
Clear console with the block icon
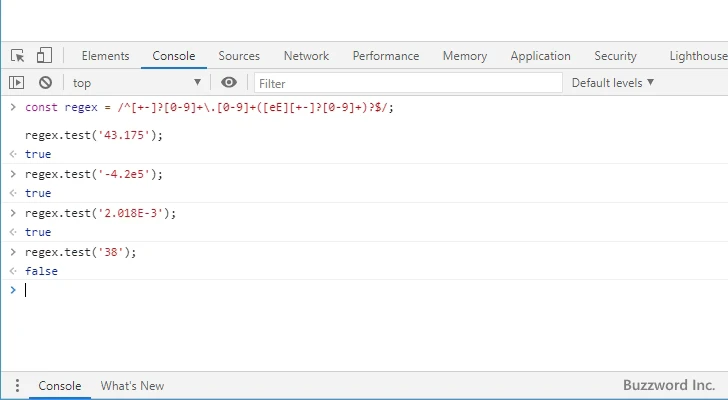tap(45, 83)
